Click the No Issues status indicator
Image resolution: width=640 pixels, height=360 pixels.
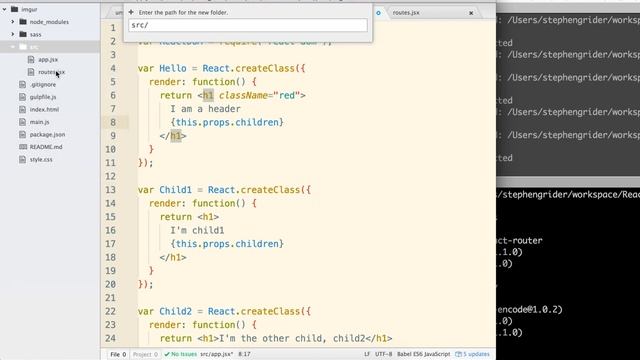point(180,354)
